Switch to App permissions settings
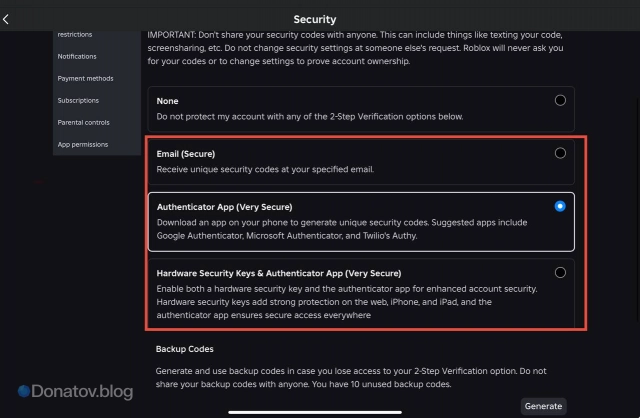The image size is (640, 418). pos(83,144)
